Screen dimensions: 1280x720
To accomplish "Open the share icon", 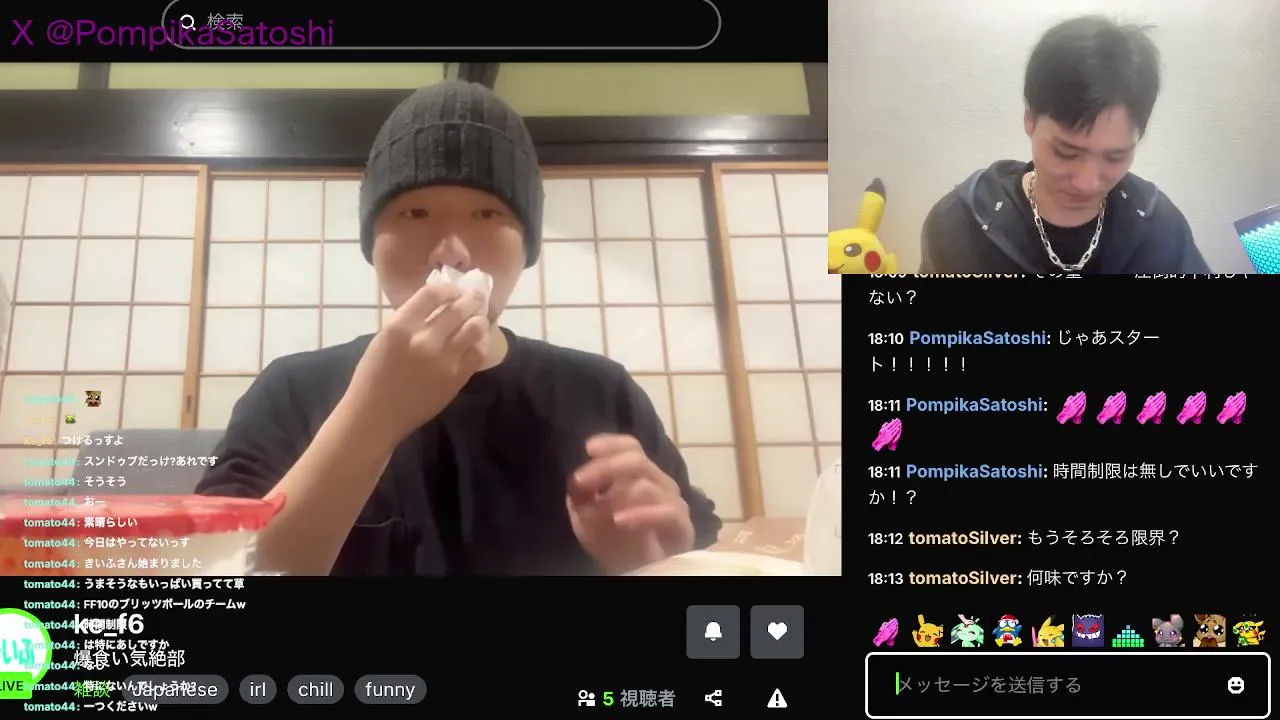I will 713,698.
